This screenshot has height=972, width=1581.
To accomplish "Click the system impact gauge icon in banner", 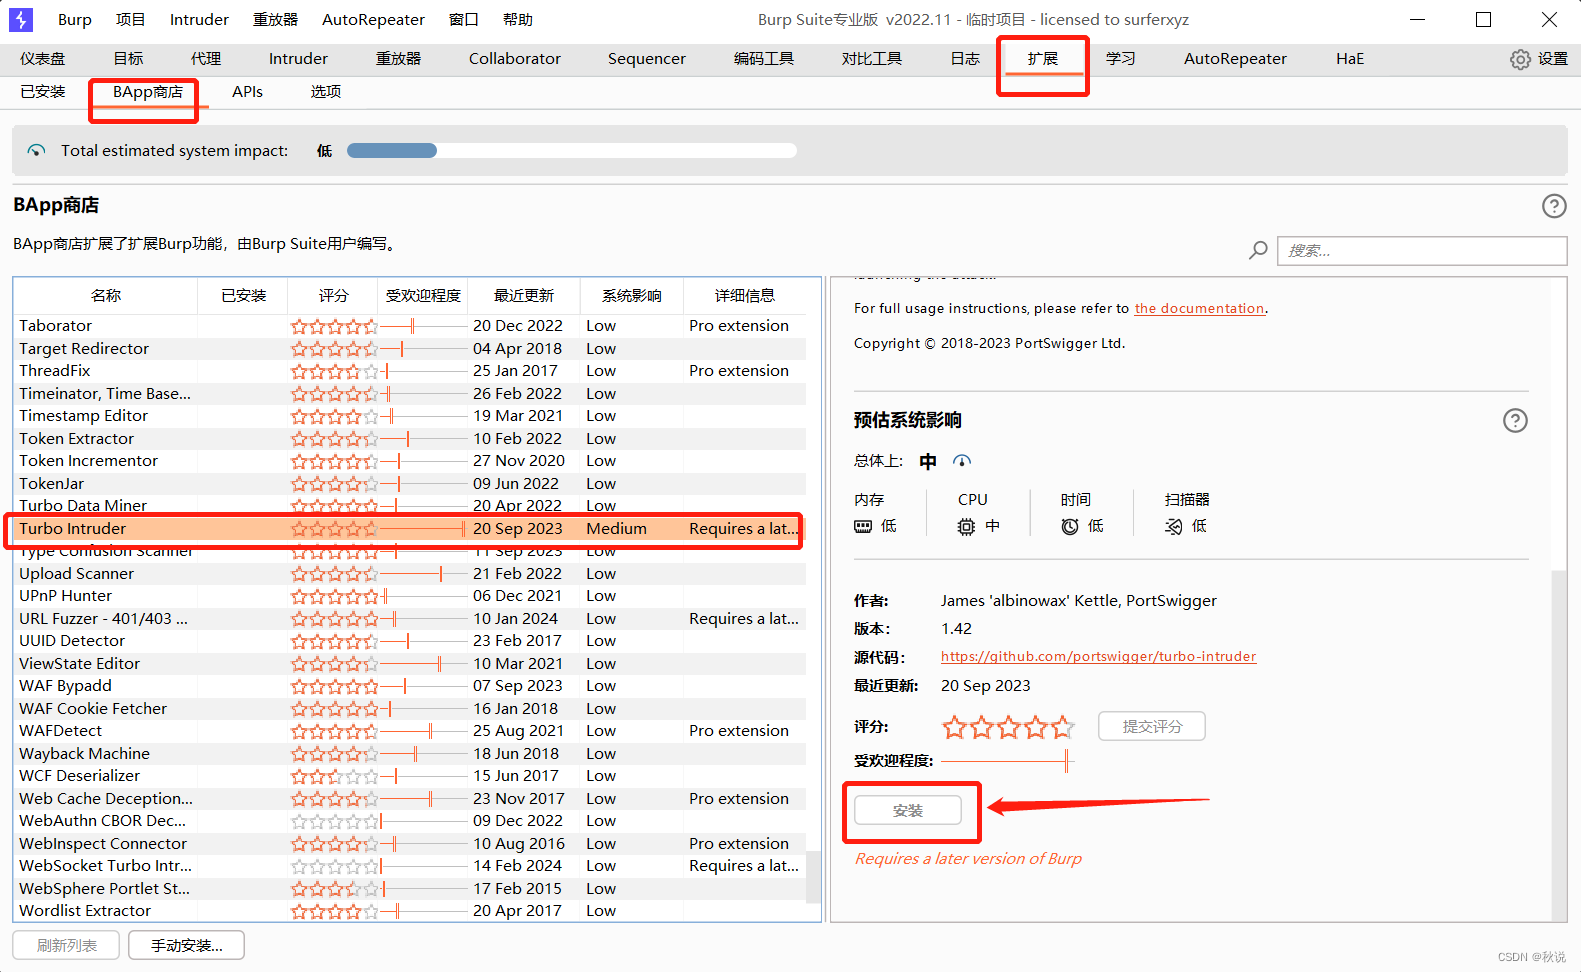I will (x=37, y=150).
